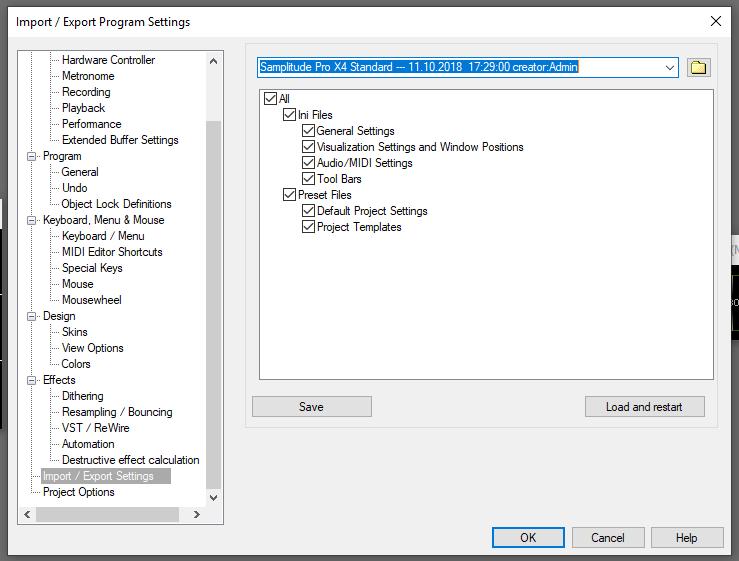Click the Cancel button

608,537
